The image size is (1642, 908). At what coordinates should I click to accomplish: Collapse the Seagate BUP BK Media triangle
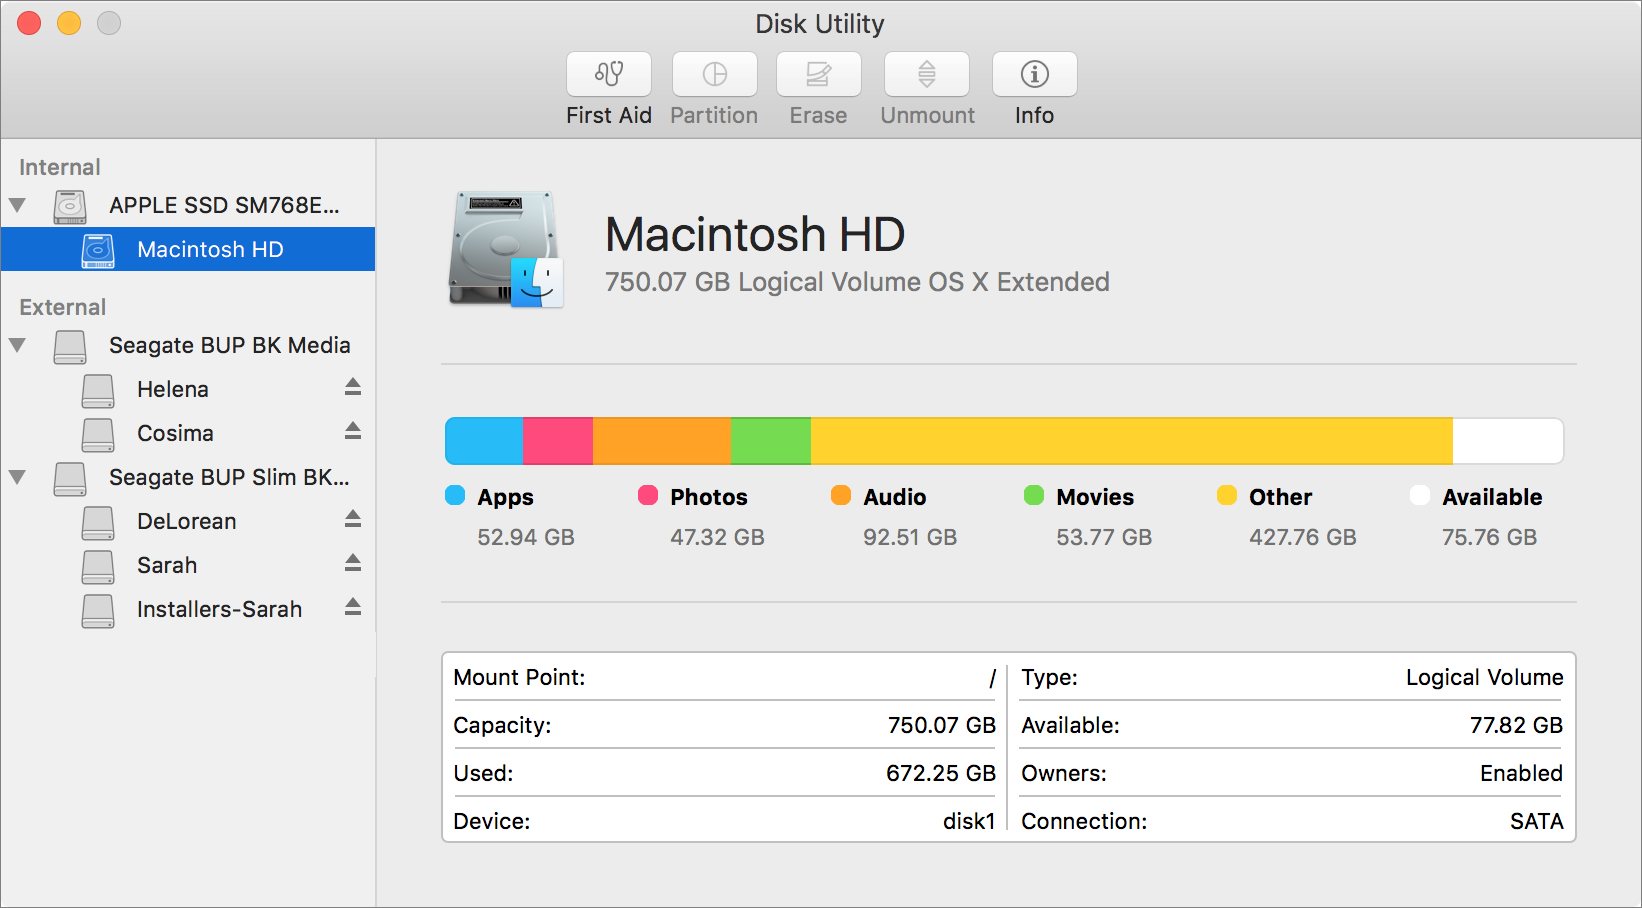click(x=17, y=345)
